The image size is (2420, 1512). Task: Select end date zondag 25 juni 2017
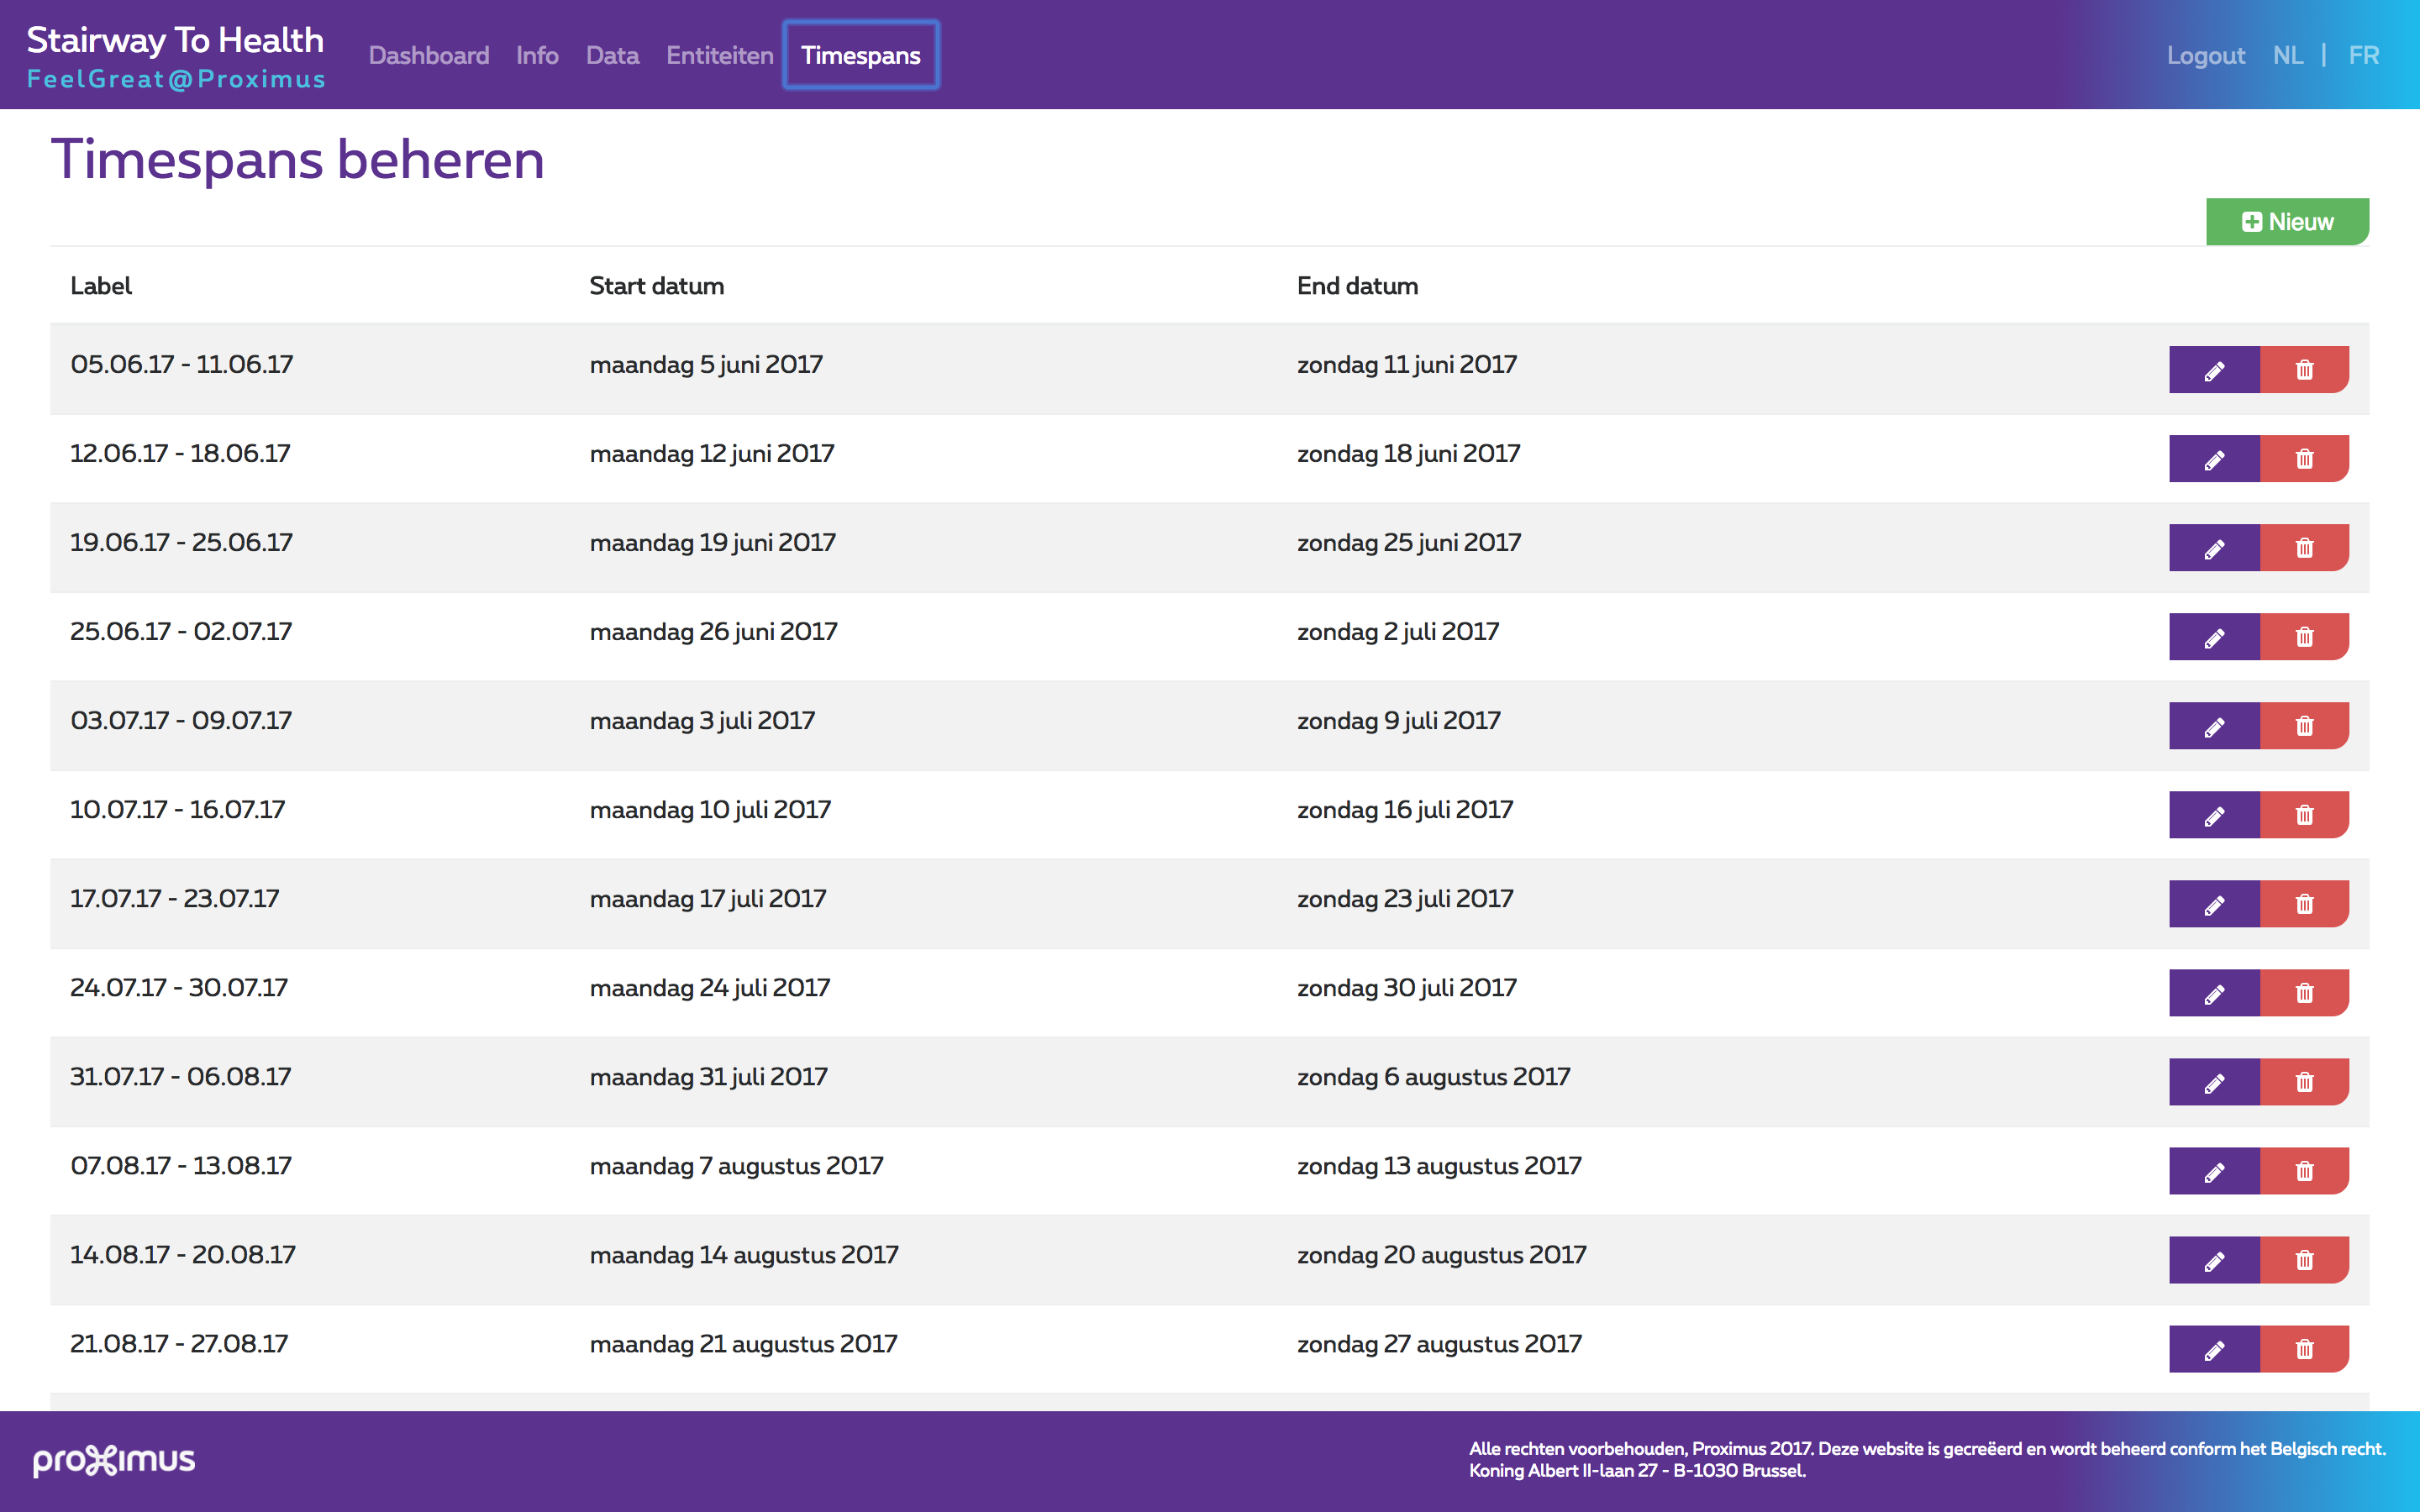pyautogui.click(x=1409, y=543)
